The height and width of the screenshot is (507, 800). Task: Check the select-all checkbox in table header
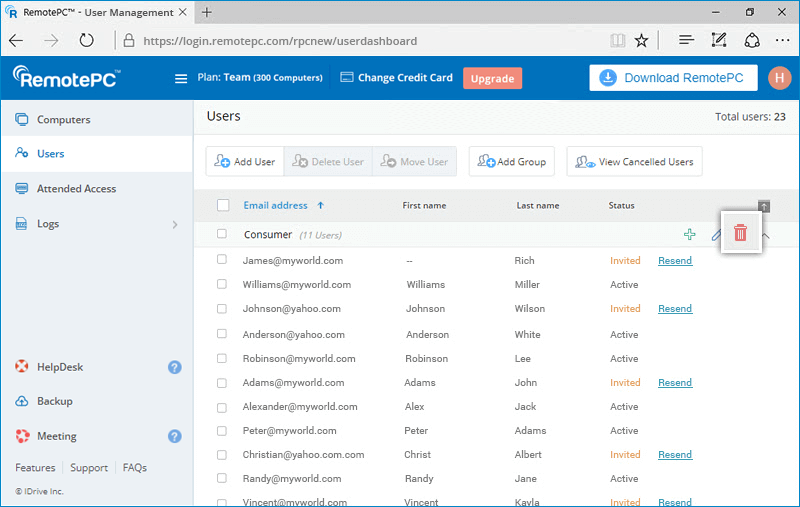click(x=223, y=205)
